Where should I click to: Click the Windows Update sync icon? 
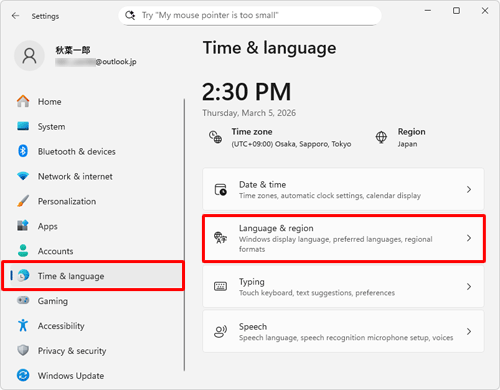(23, 375)
